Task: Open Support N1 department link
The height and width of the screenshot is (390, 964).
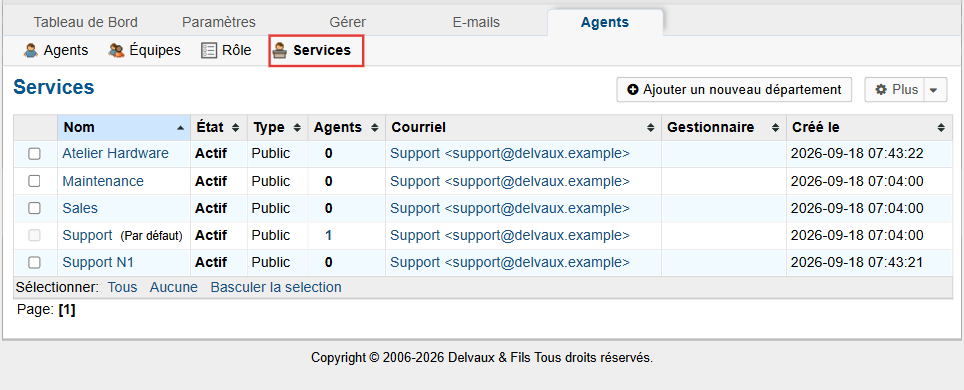Action: (98, 262)
